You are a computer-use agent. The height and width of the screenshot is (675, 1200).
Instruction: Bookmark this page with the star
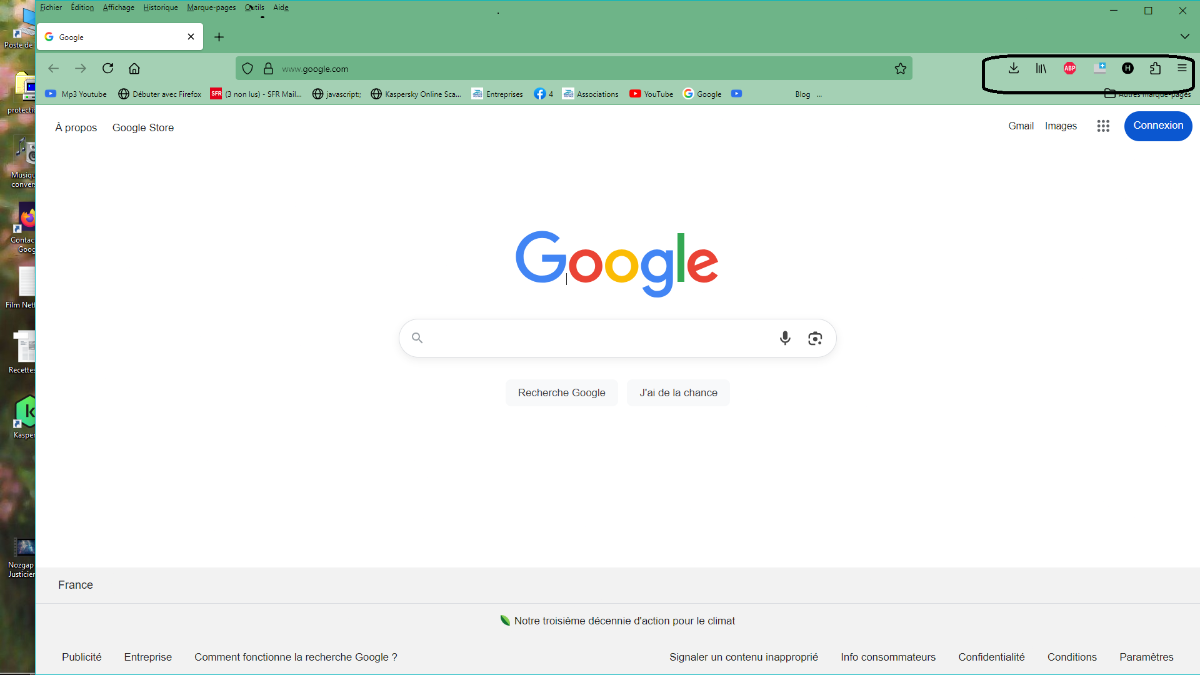coord(900,69)
